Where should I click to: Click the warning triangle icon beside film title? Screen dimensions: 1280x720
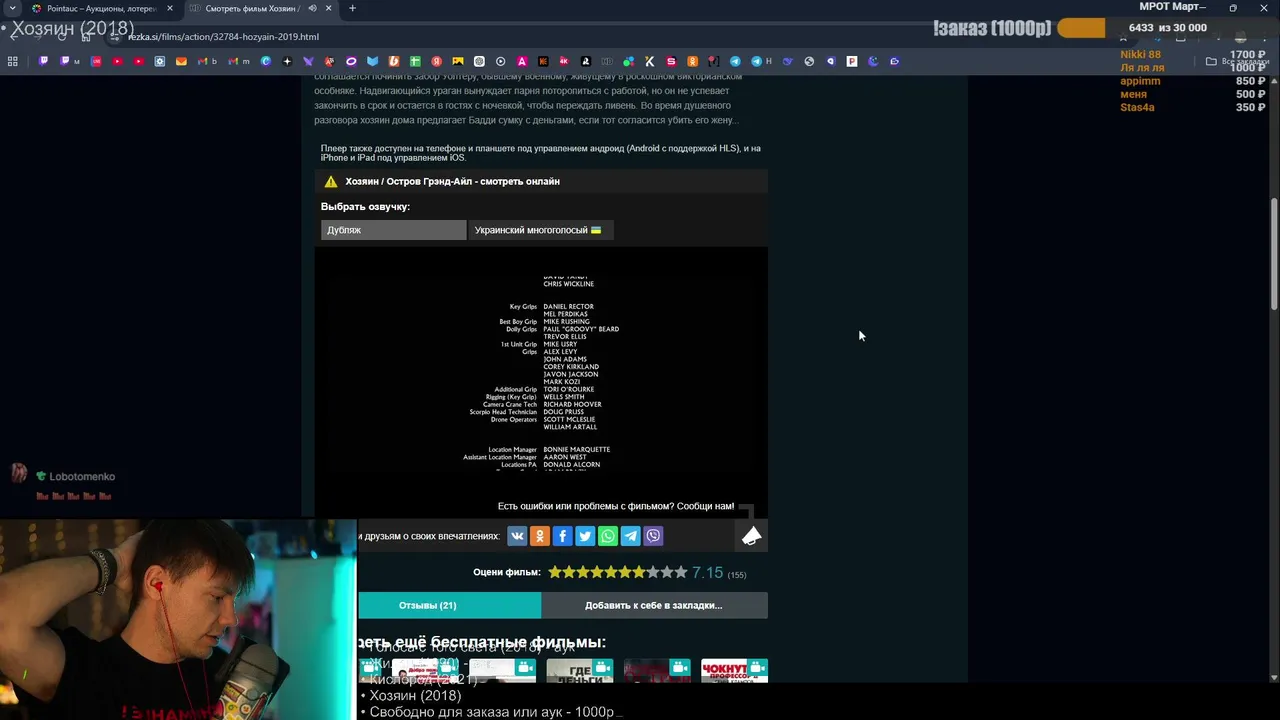(331, 181)
